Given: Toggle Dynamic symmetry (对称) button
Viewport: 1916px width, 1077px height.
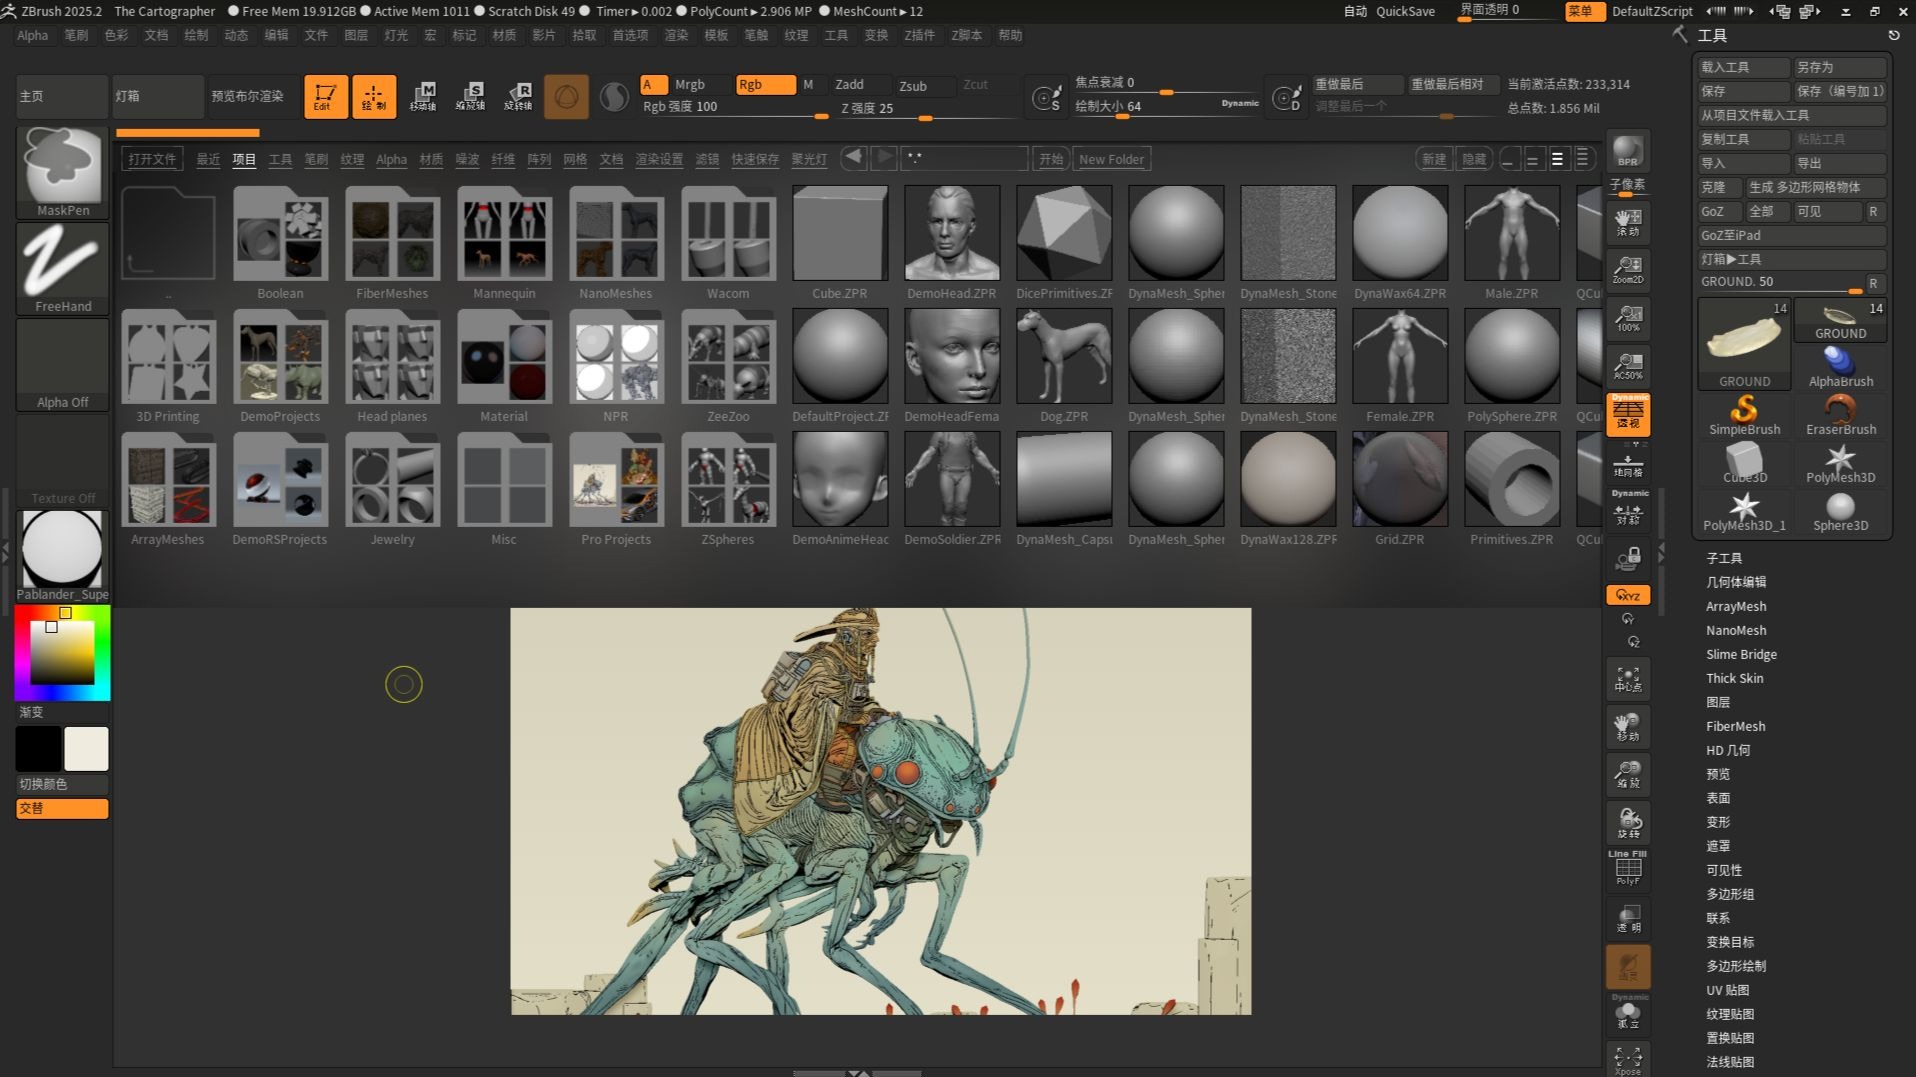Looking at the screenshot, I should (1628, 510).
